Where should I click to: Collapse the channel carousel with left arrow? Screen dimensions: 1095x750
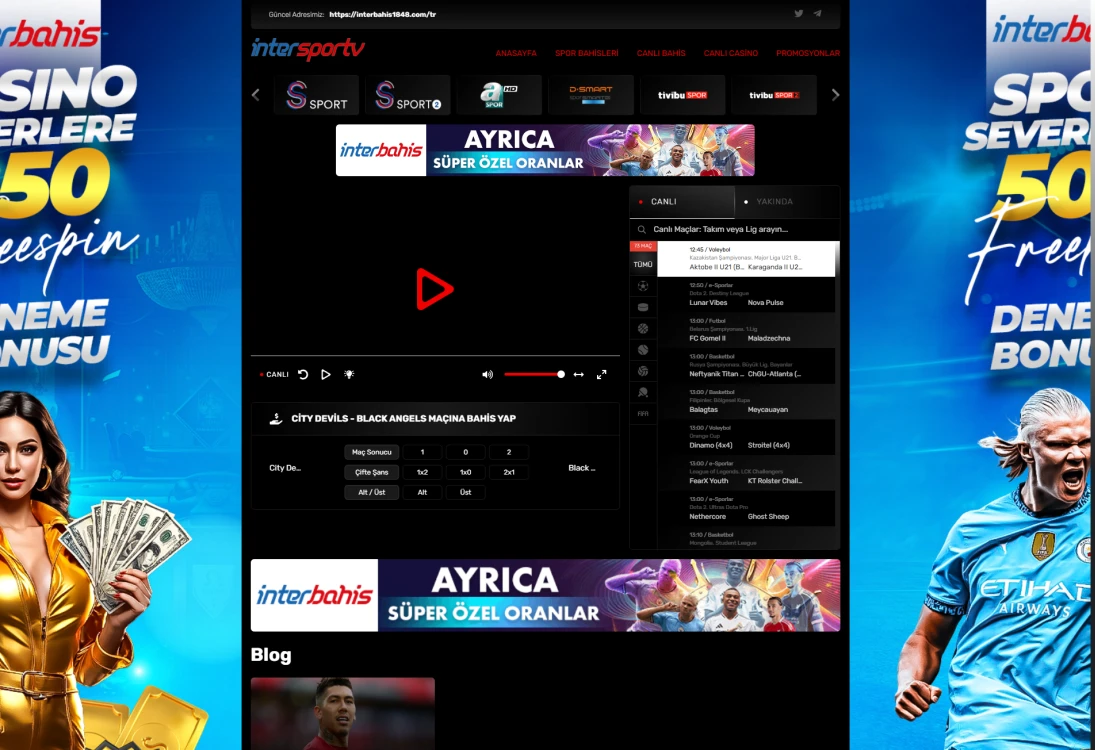pyautogui.click(x=255, y=94)
